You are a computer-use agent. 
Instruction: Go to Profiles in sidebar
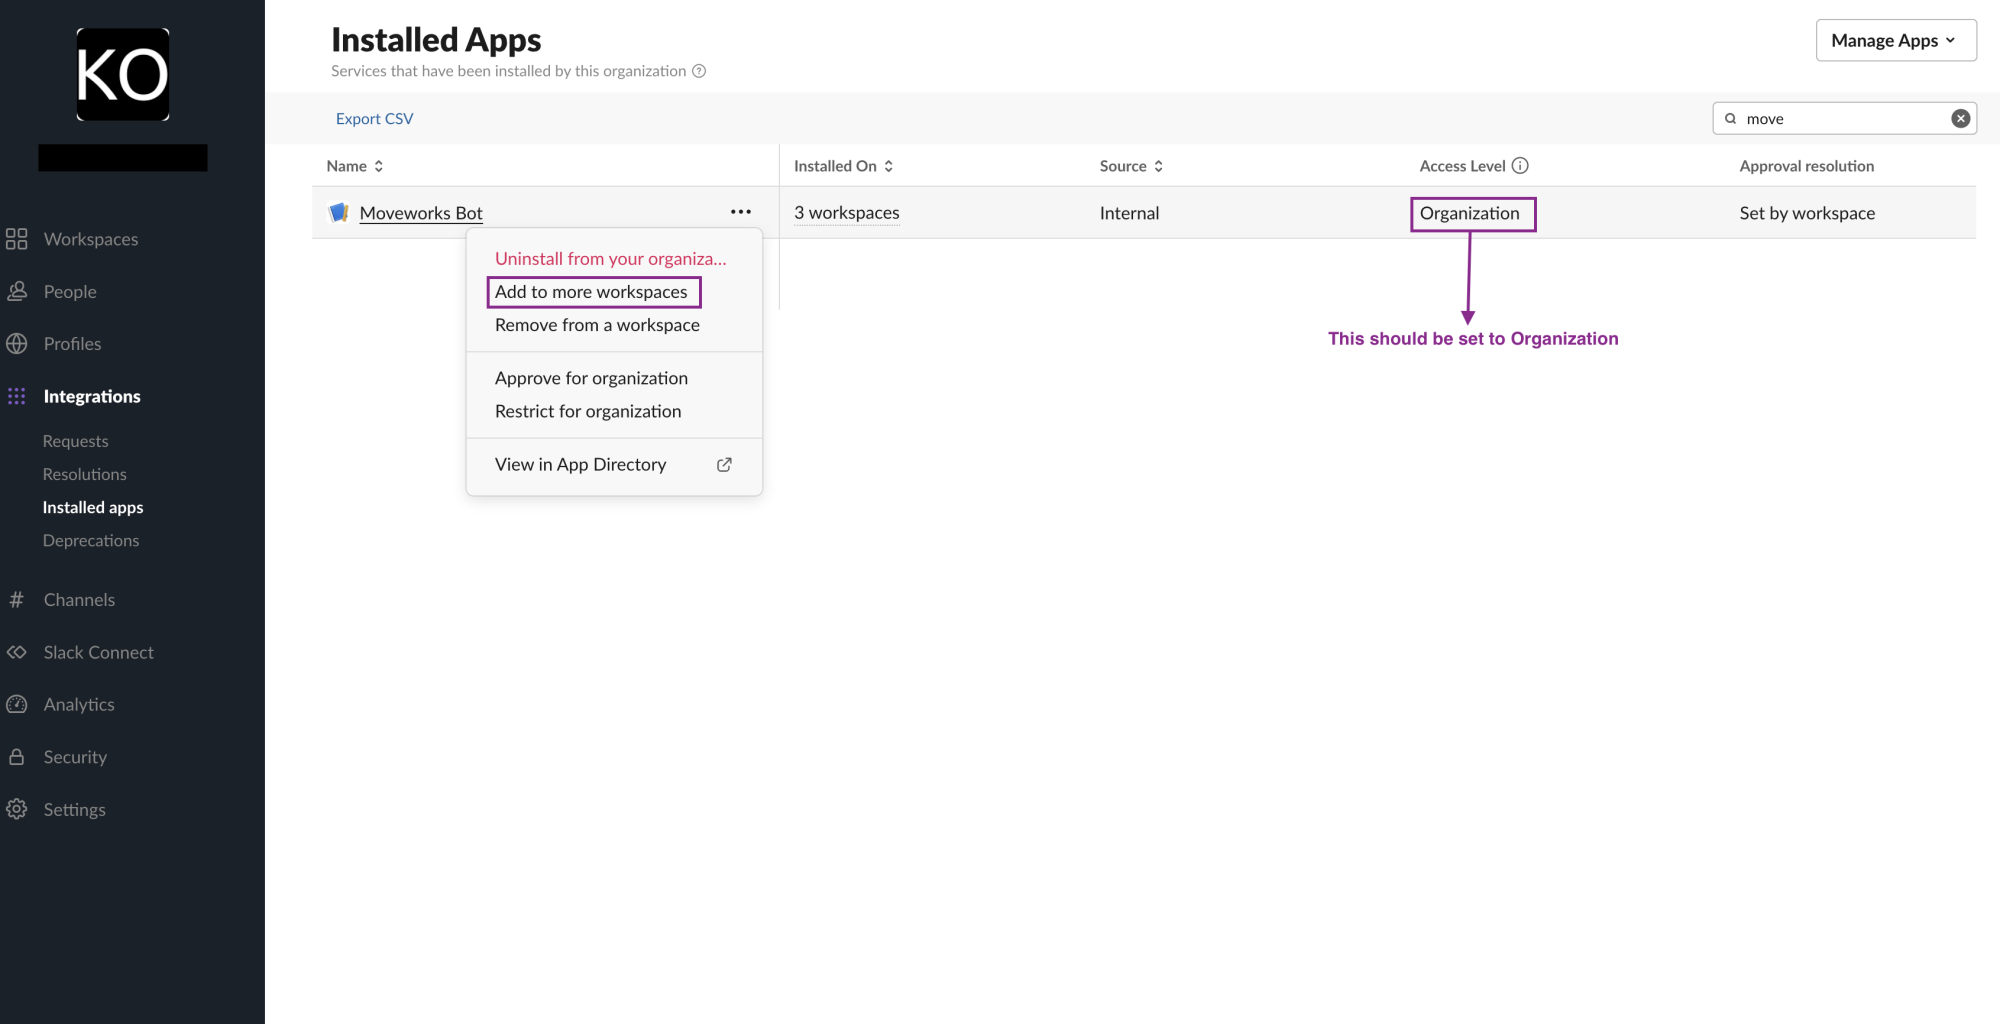72,343
